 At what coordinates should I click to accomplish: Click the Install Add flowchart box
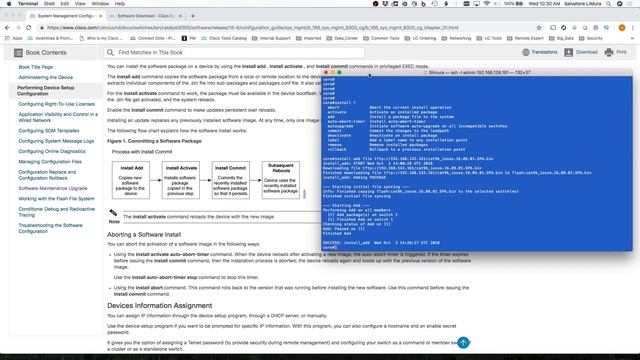[131, 180]
